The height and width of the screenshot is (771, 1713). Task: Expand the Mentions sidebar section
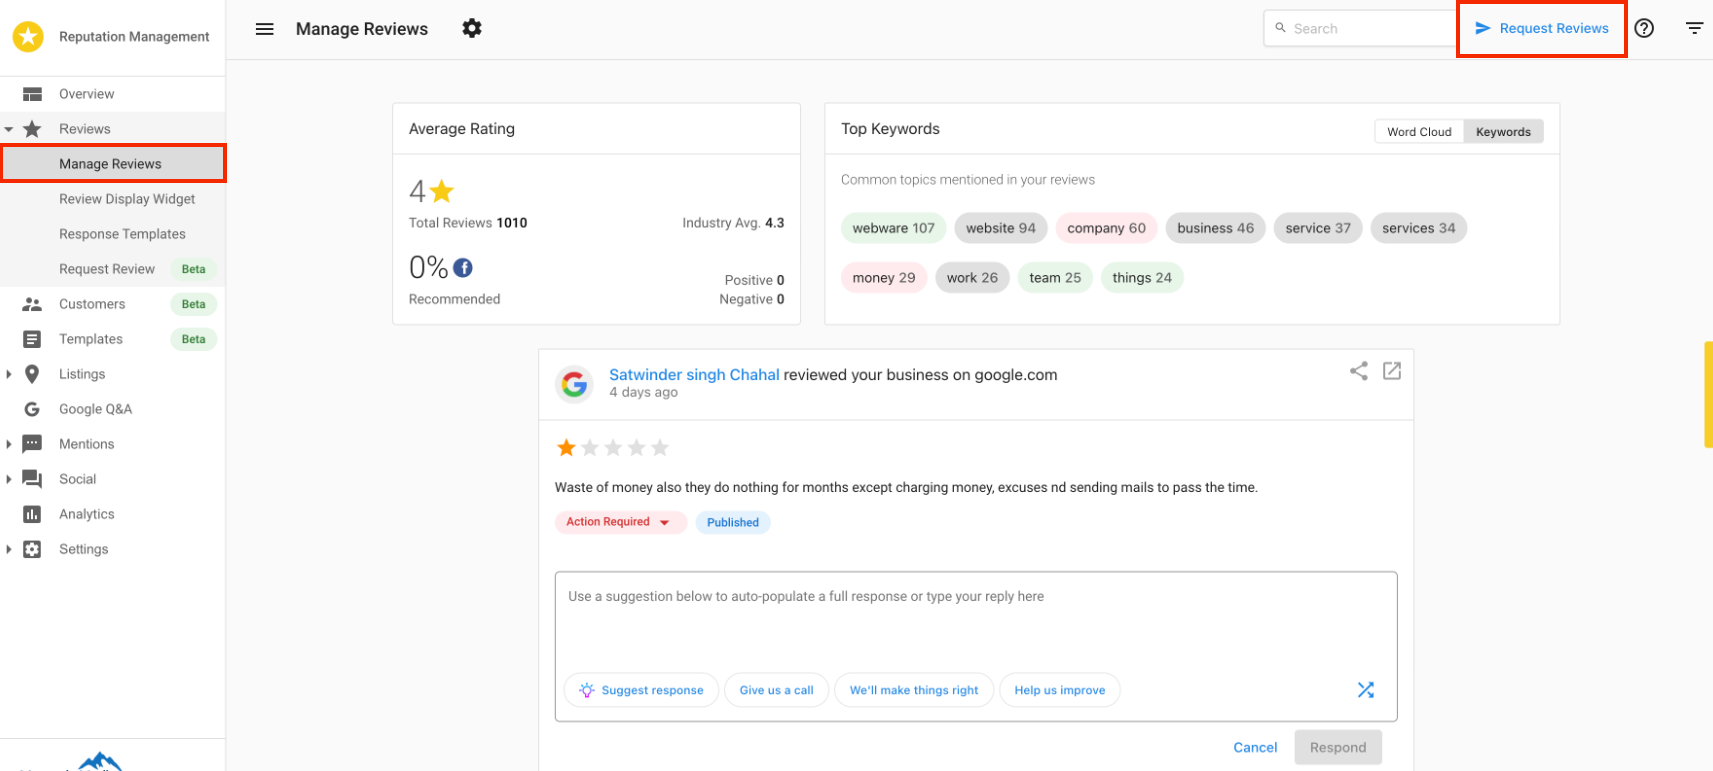coord(9,444)
